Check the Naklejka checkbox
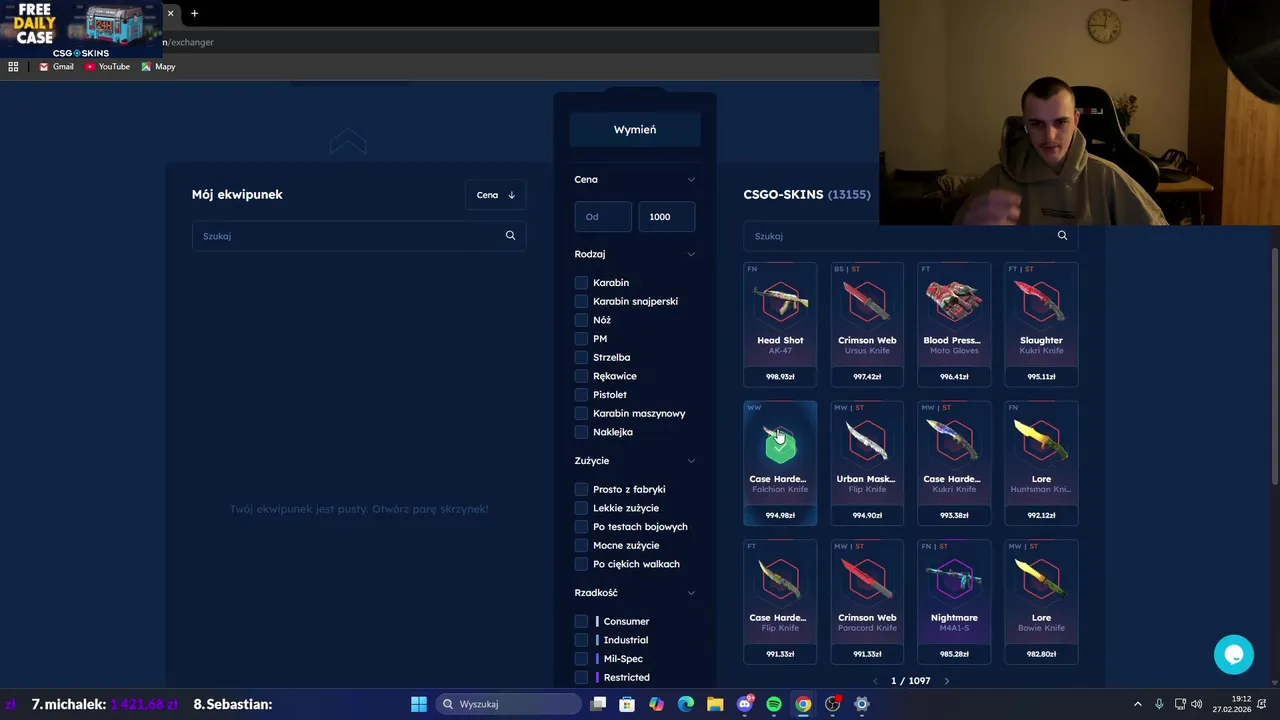 coord(581,432)
